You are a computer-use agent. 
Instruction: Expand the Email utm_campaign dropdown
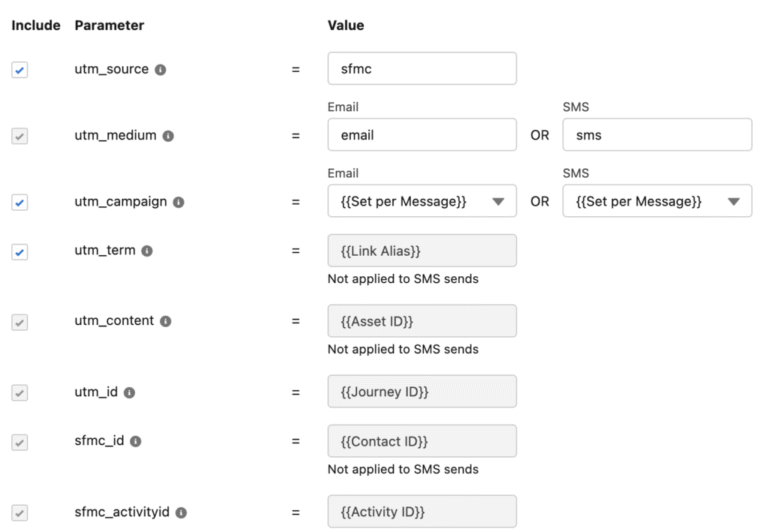[x=421, y=201]
